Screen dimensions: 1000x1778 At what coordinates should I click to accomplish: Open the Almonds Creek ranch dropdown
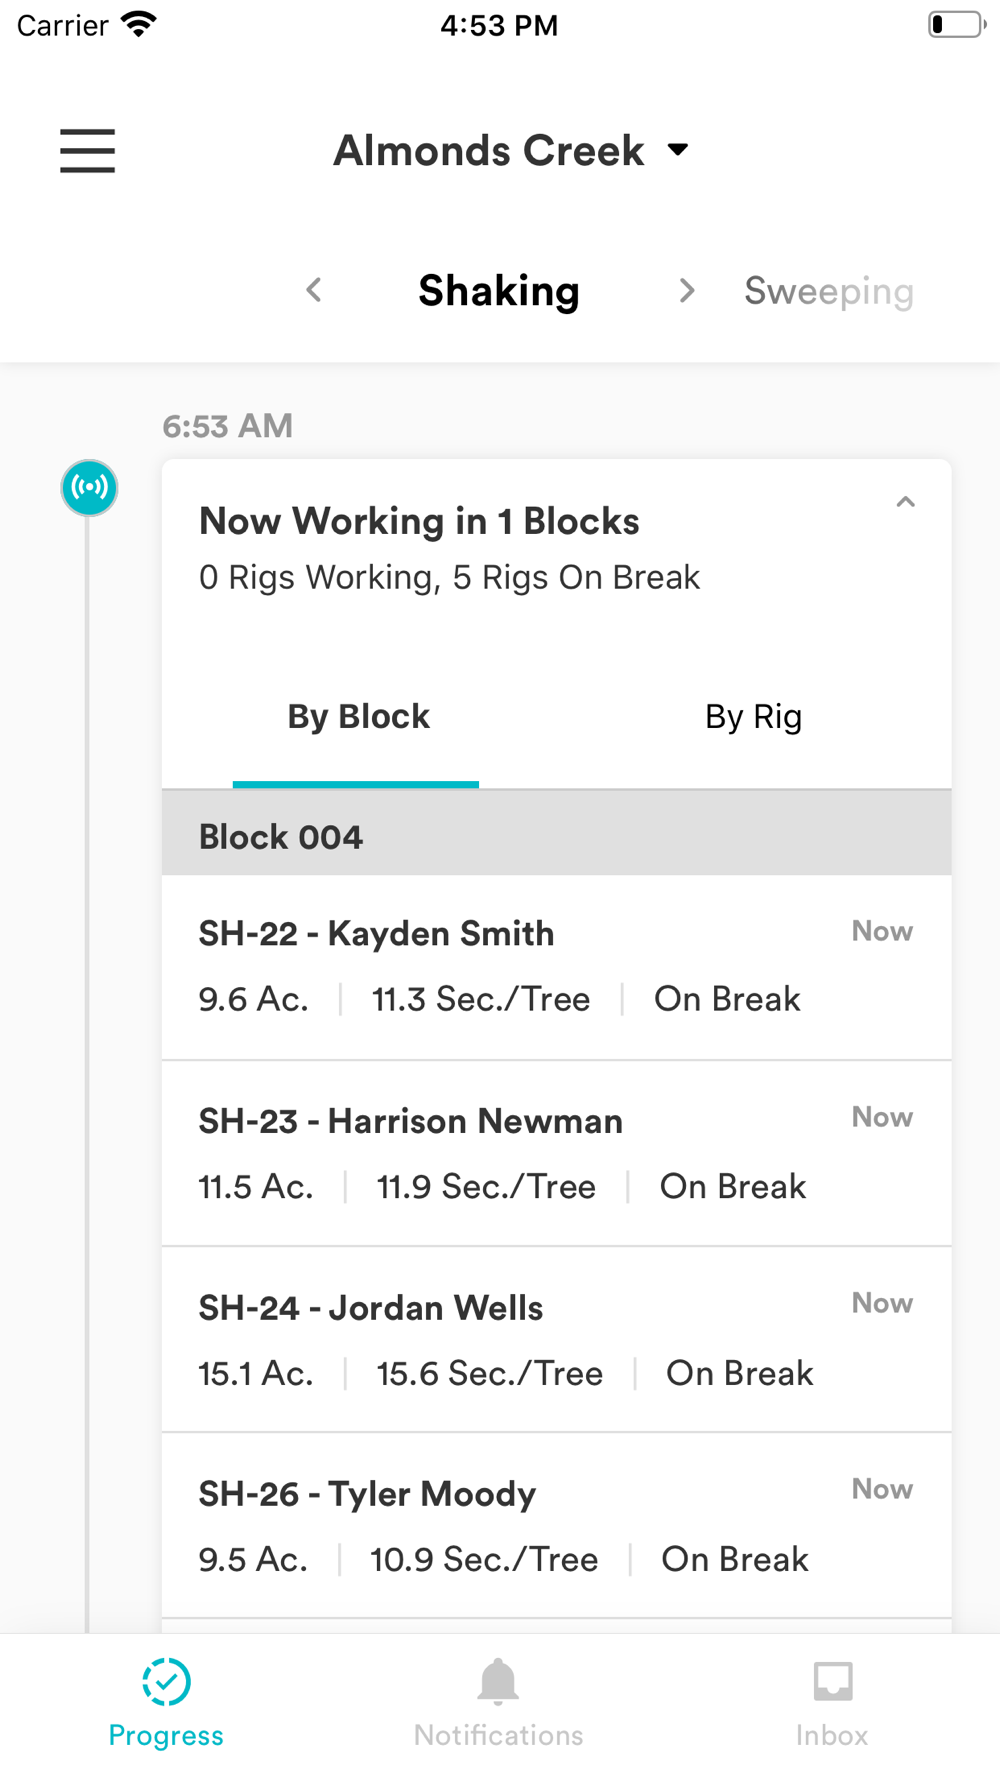(x=511, y=150)
